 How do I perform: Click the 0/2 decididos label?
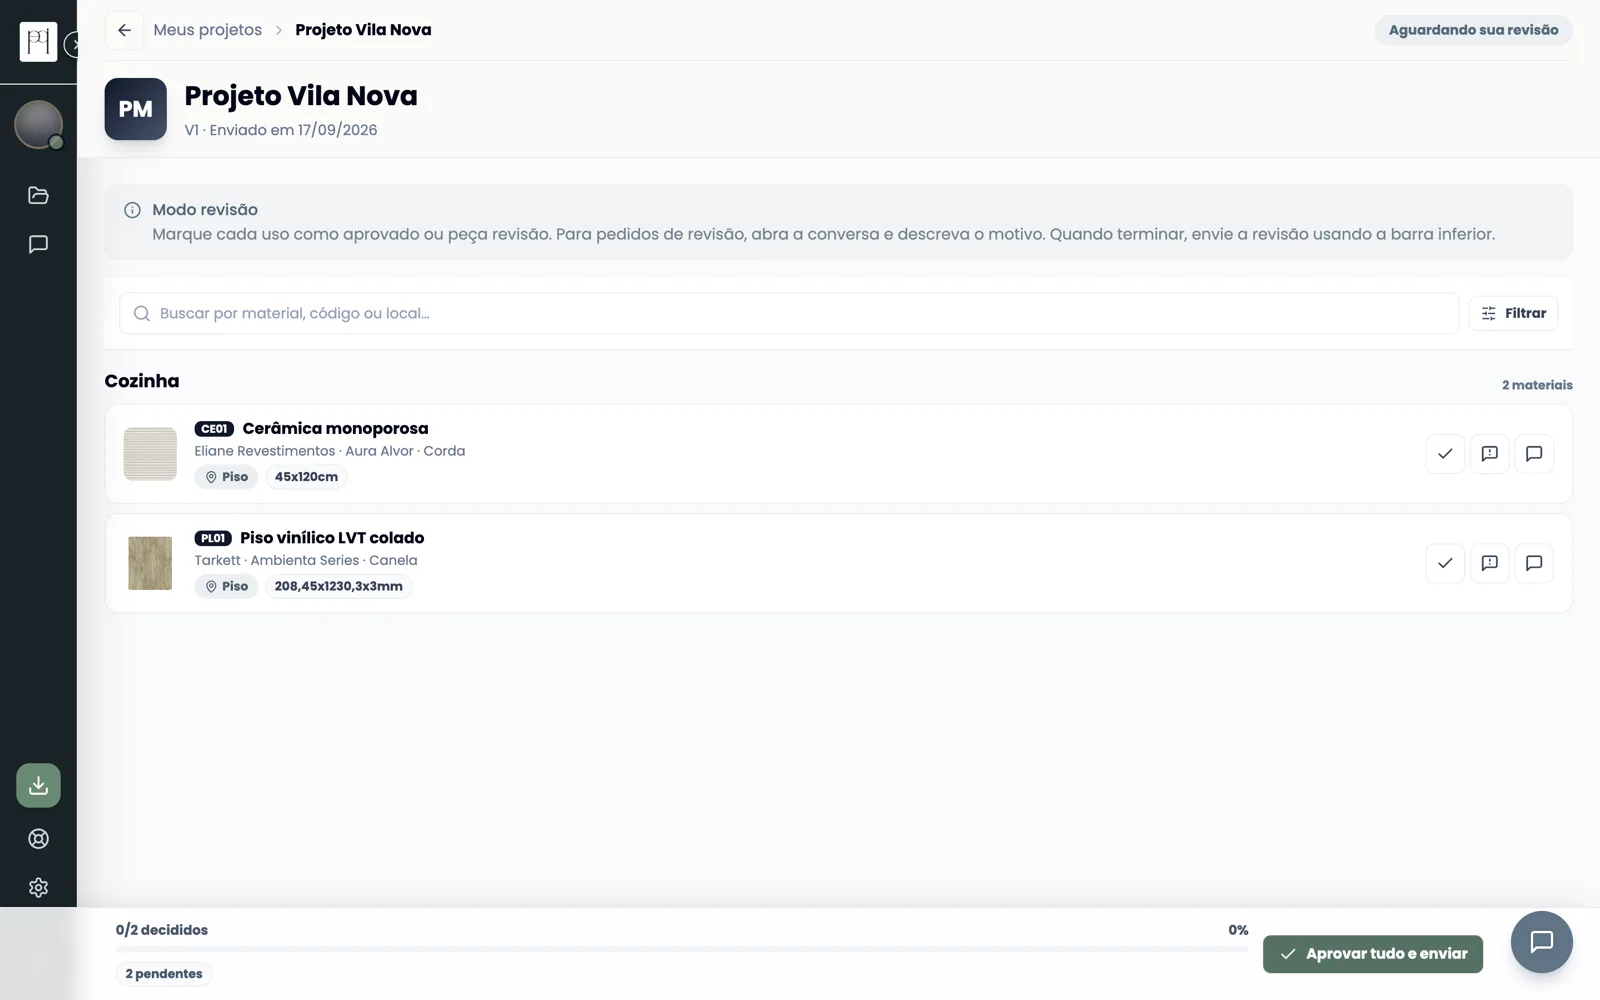(x=162, y=930)
